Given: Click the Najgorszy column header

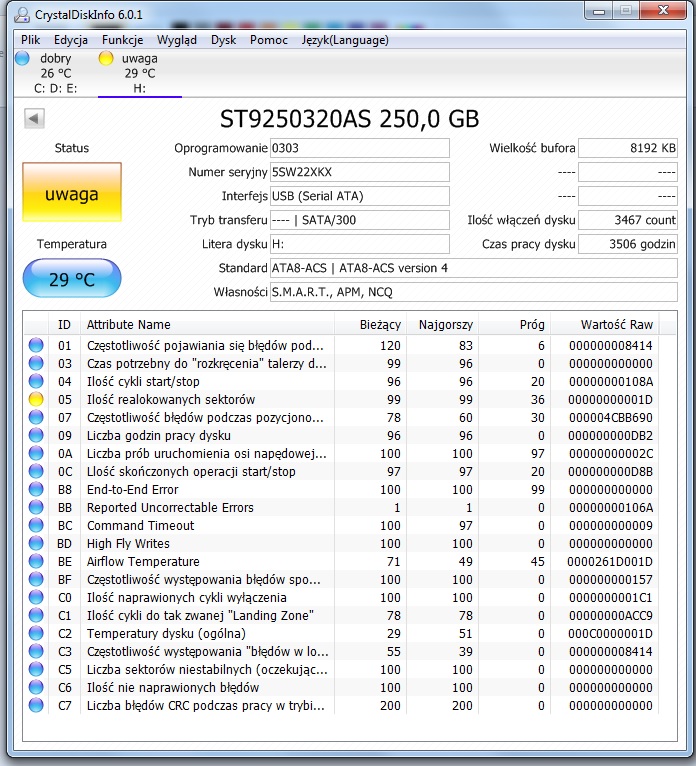Looking at the screenshot, I should click(x=443, y=324).
